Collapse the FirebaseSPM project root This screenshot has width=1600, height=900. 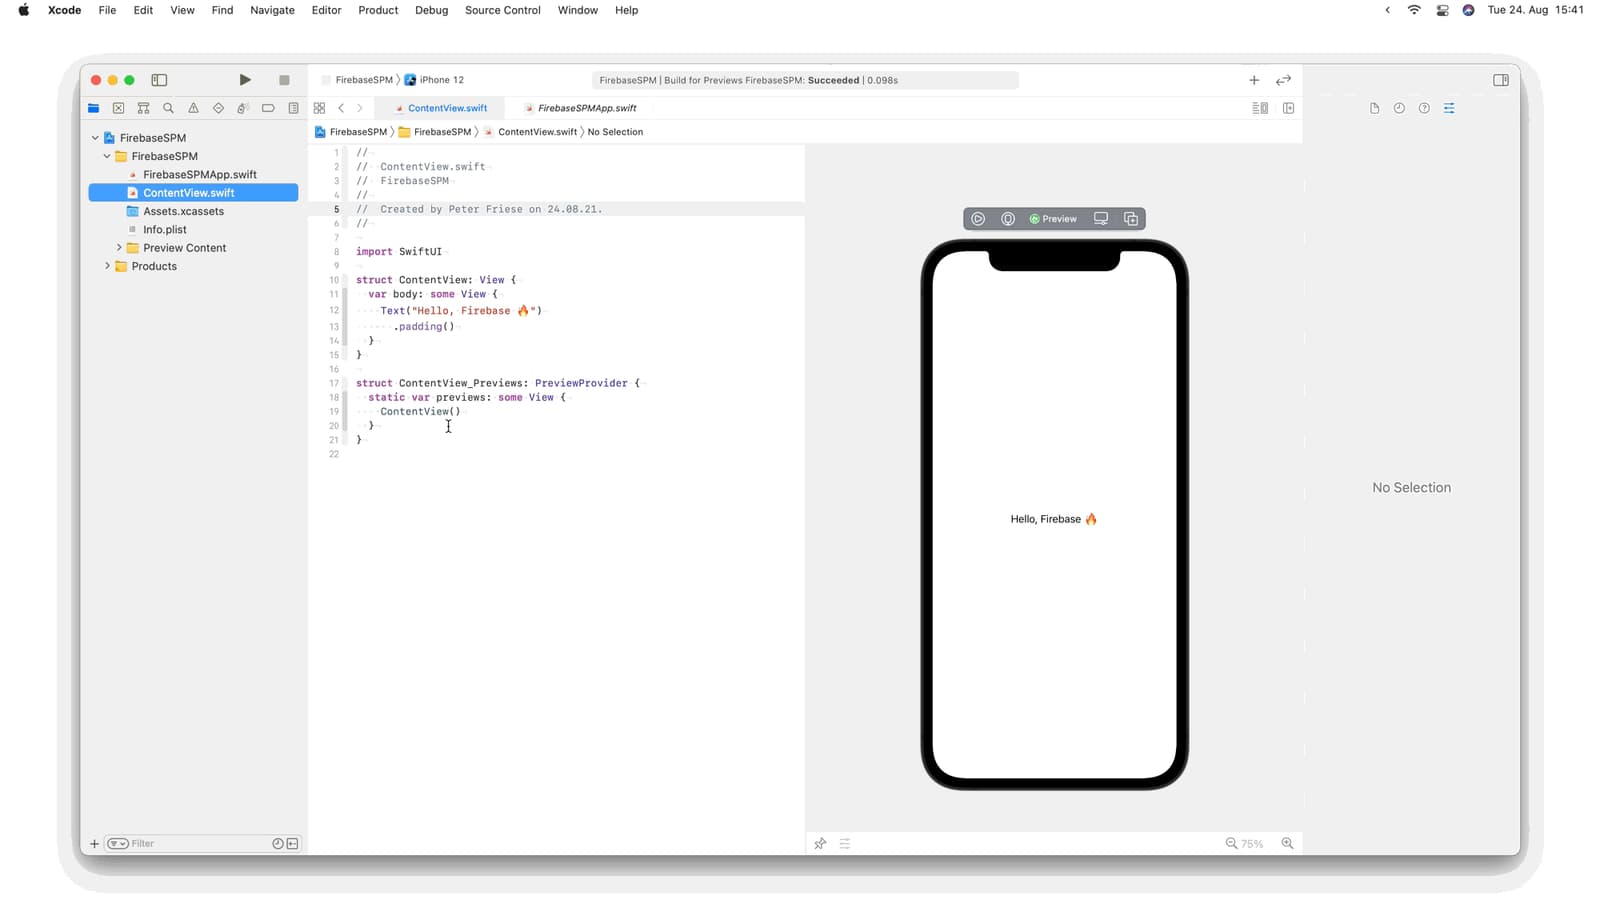(x=95, y=138)
